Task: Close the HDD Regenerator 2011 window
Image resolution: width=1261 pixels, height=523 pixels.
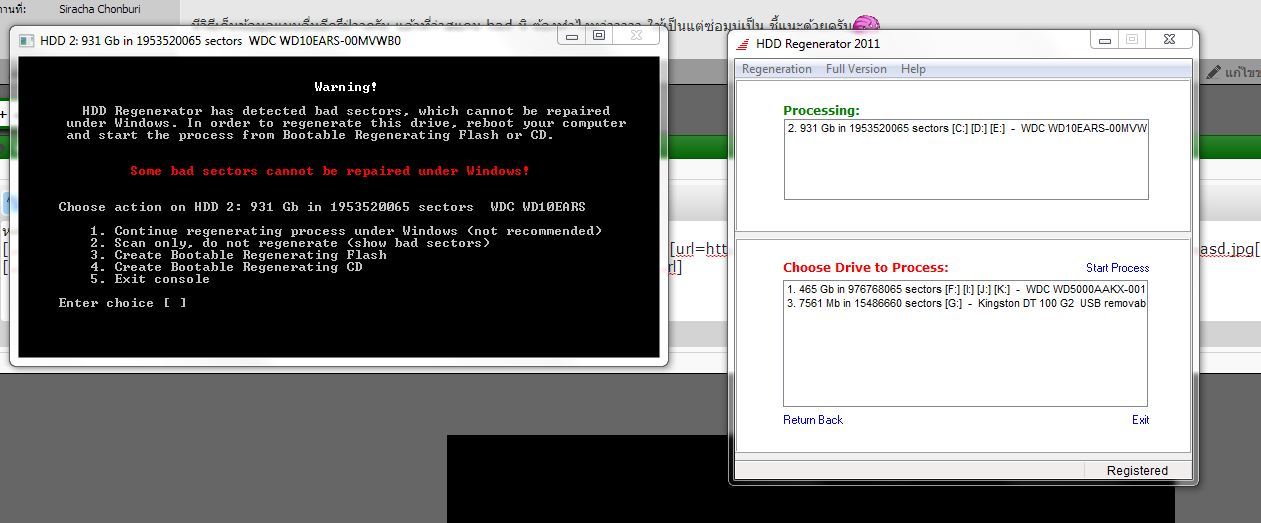Action: tap(1169, 40)
